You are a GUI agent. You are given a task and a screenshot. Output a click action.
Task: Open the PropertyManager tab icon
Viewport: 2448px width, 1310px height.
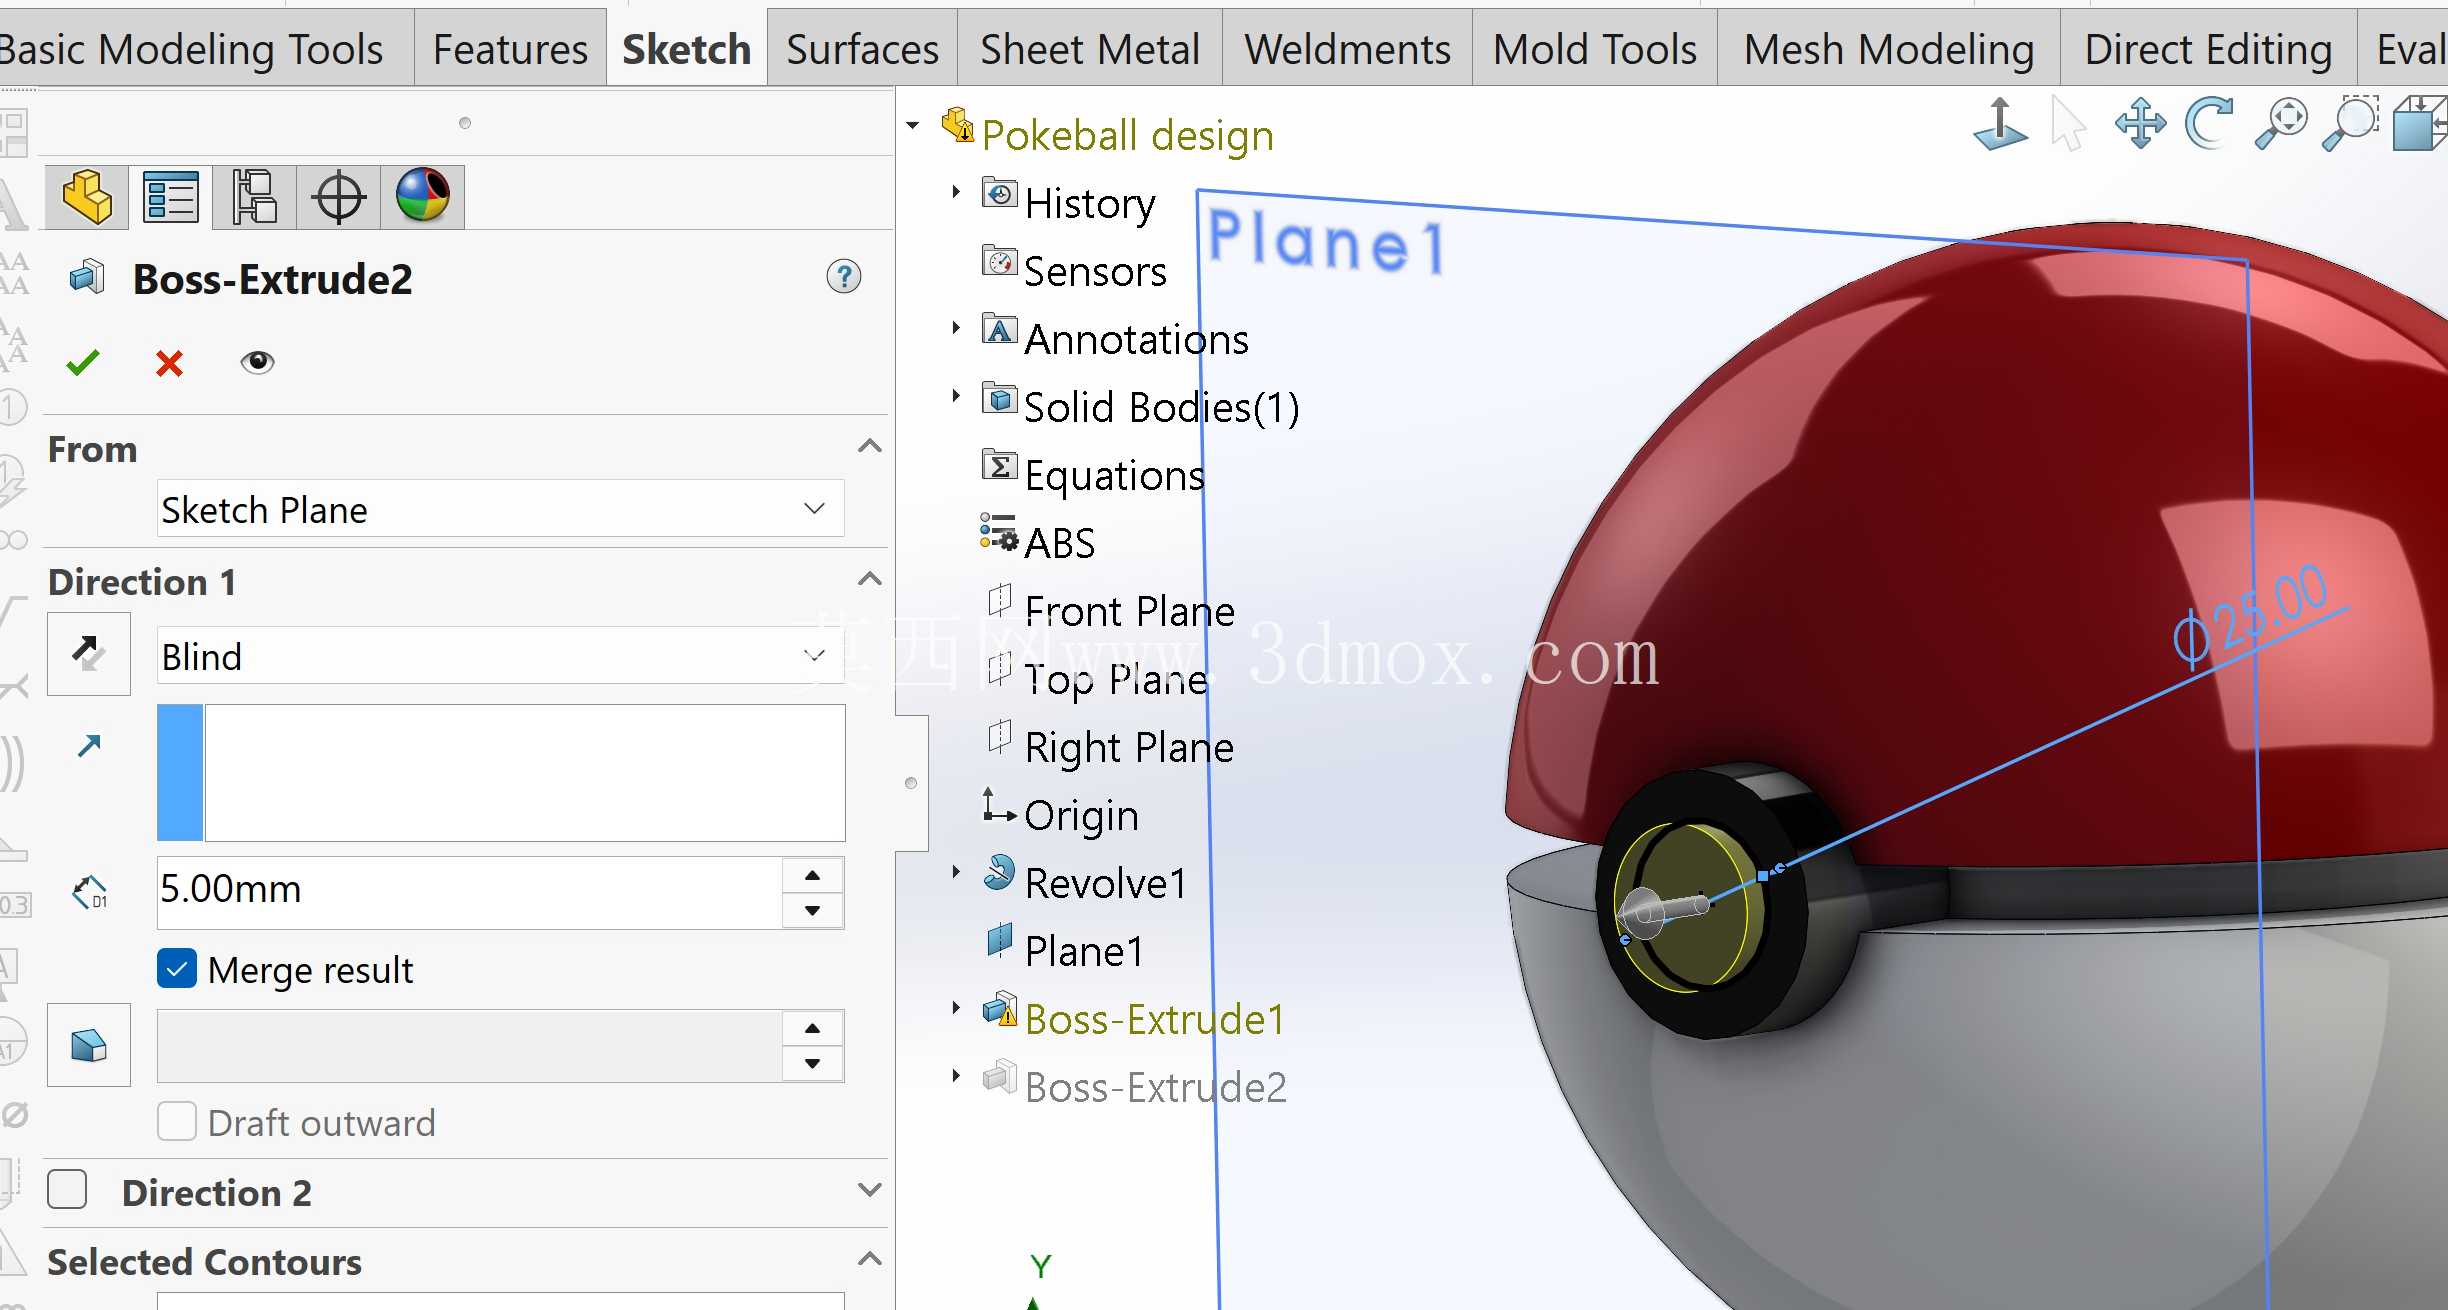pyautogui.click(x=171, y=197)
